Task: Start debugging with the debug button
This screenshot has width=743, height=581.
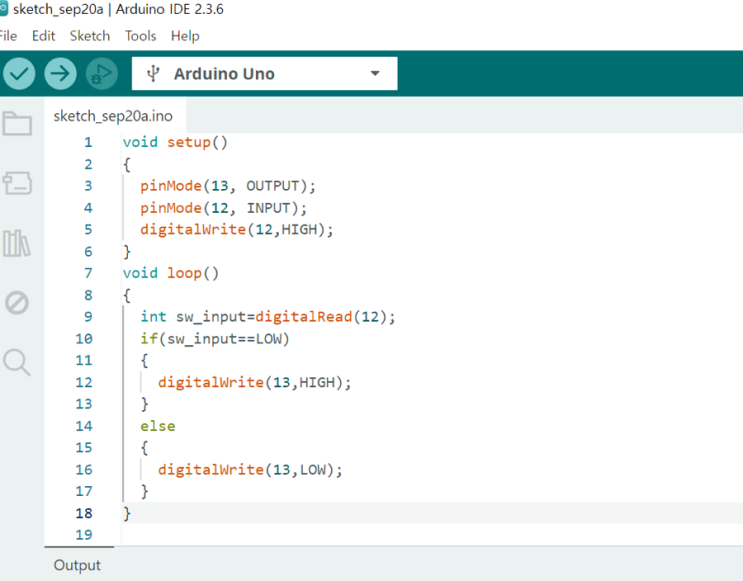Action: [101, 73]
